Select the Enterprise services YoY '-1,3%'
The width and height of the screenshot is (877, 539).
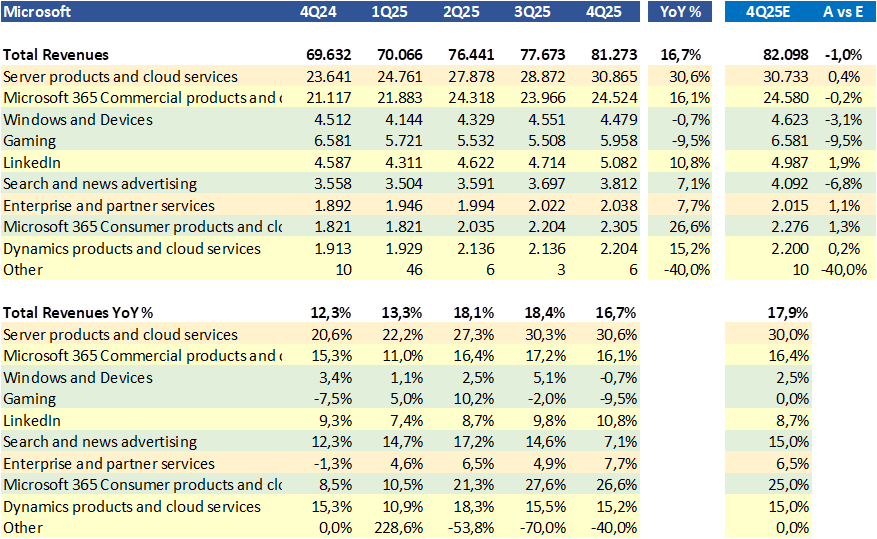333,464
